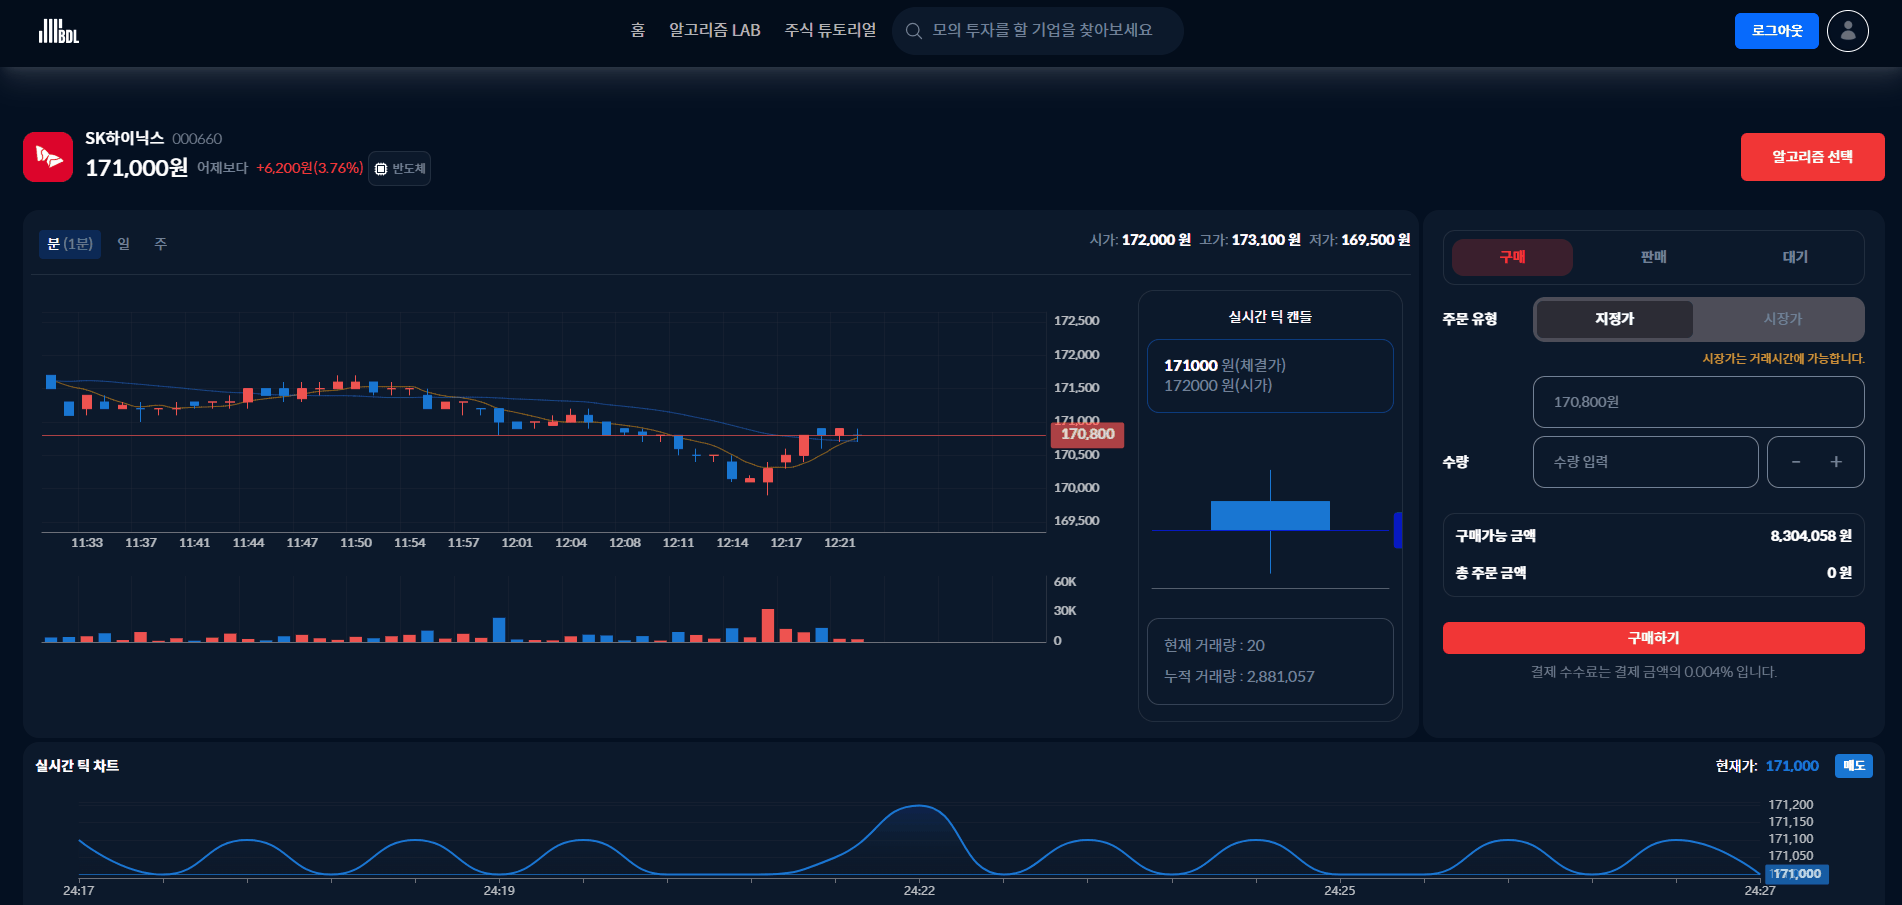Decrease order quantity with the minus stepper
Image resolution: width=1902 pixels, height=905 pixels.
(x=1796, y=461)
